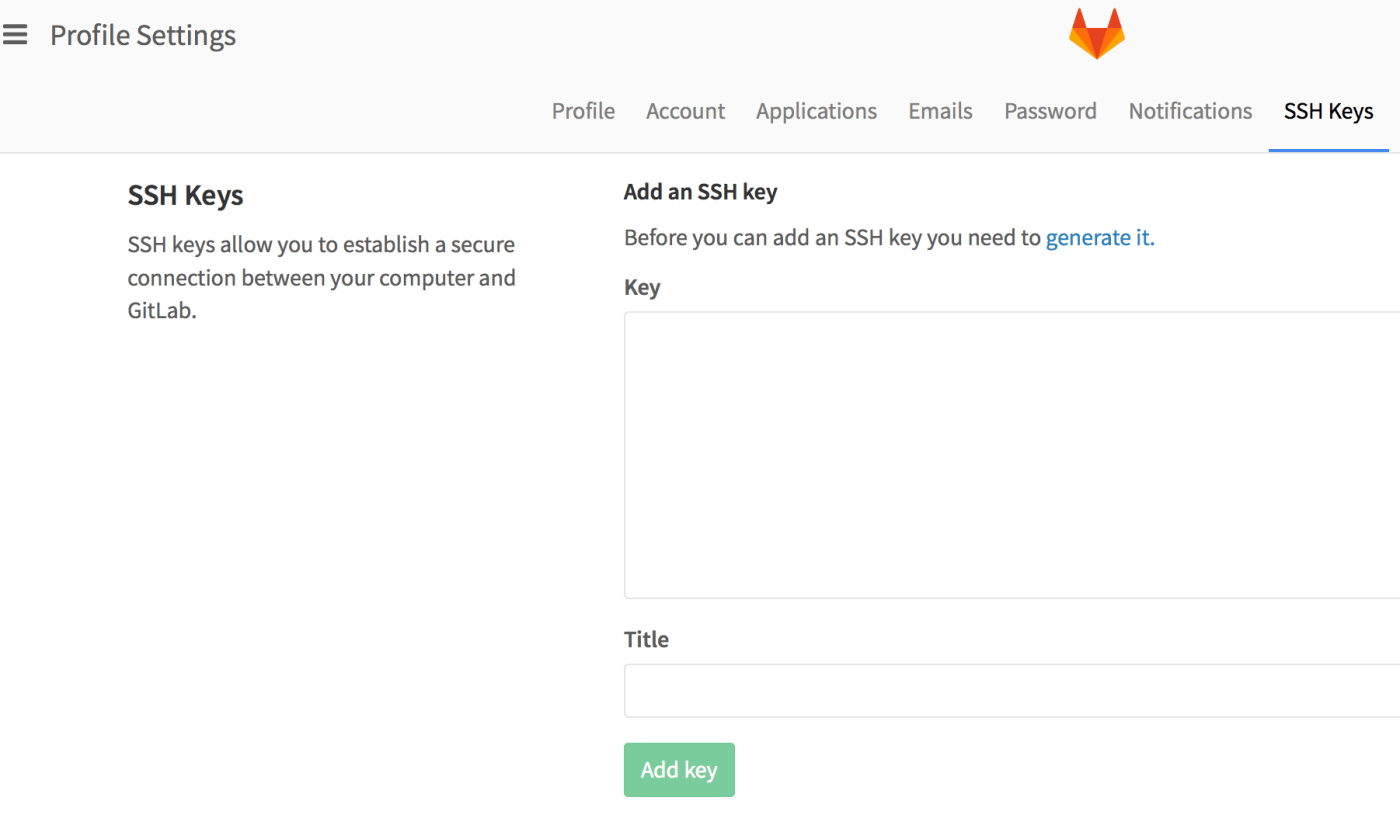Switch to the Profile tab

pos(583,111)
